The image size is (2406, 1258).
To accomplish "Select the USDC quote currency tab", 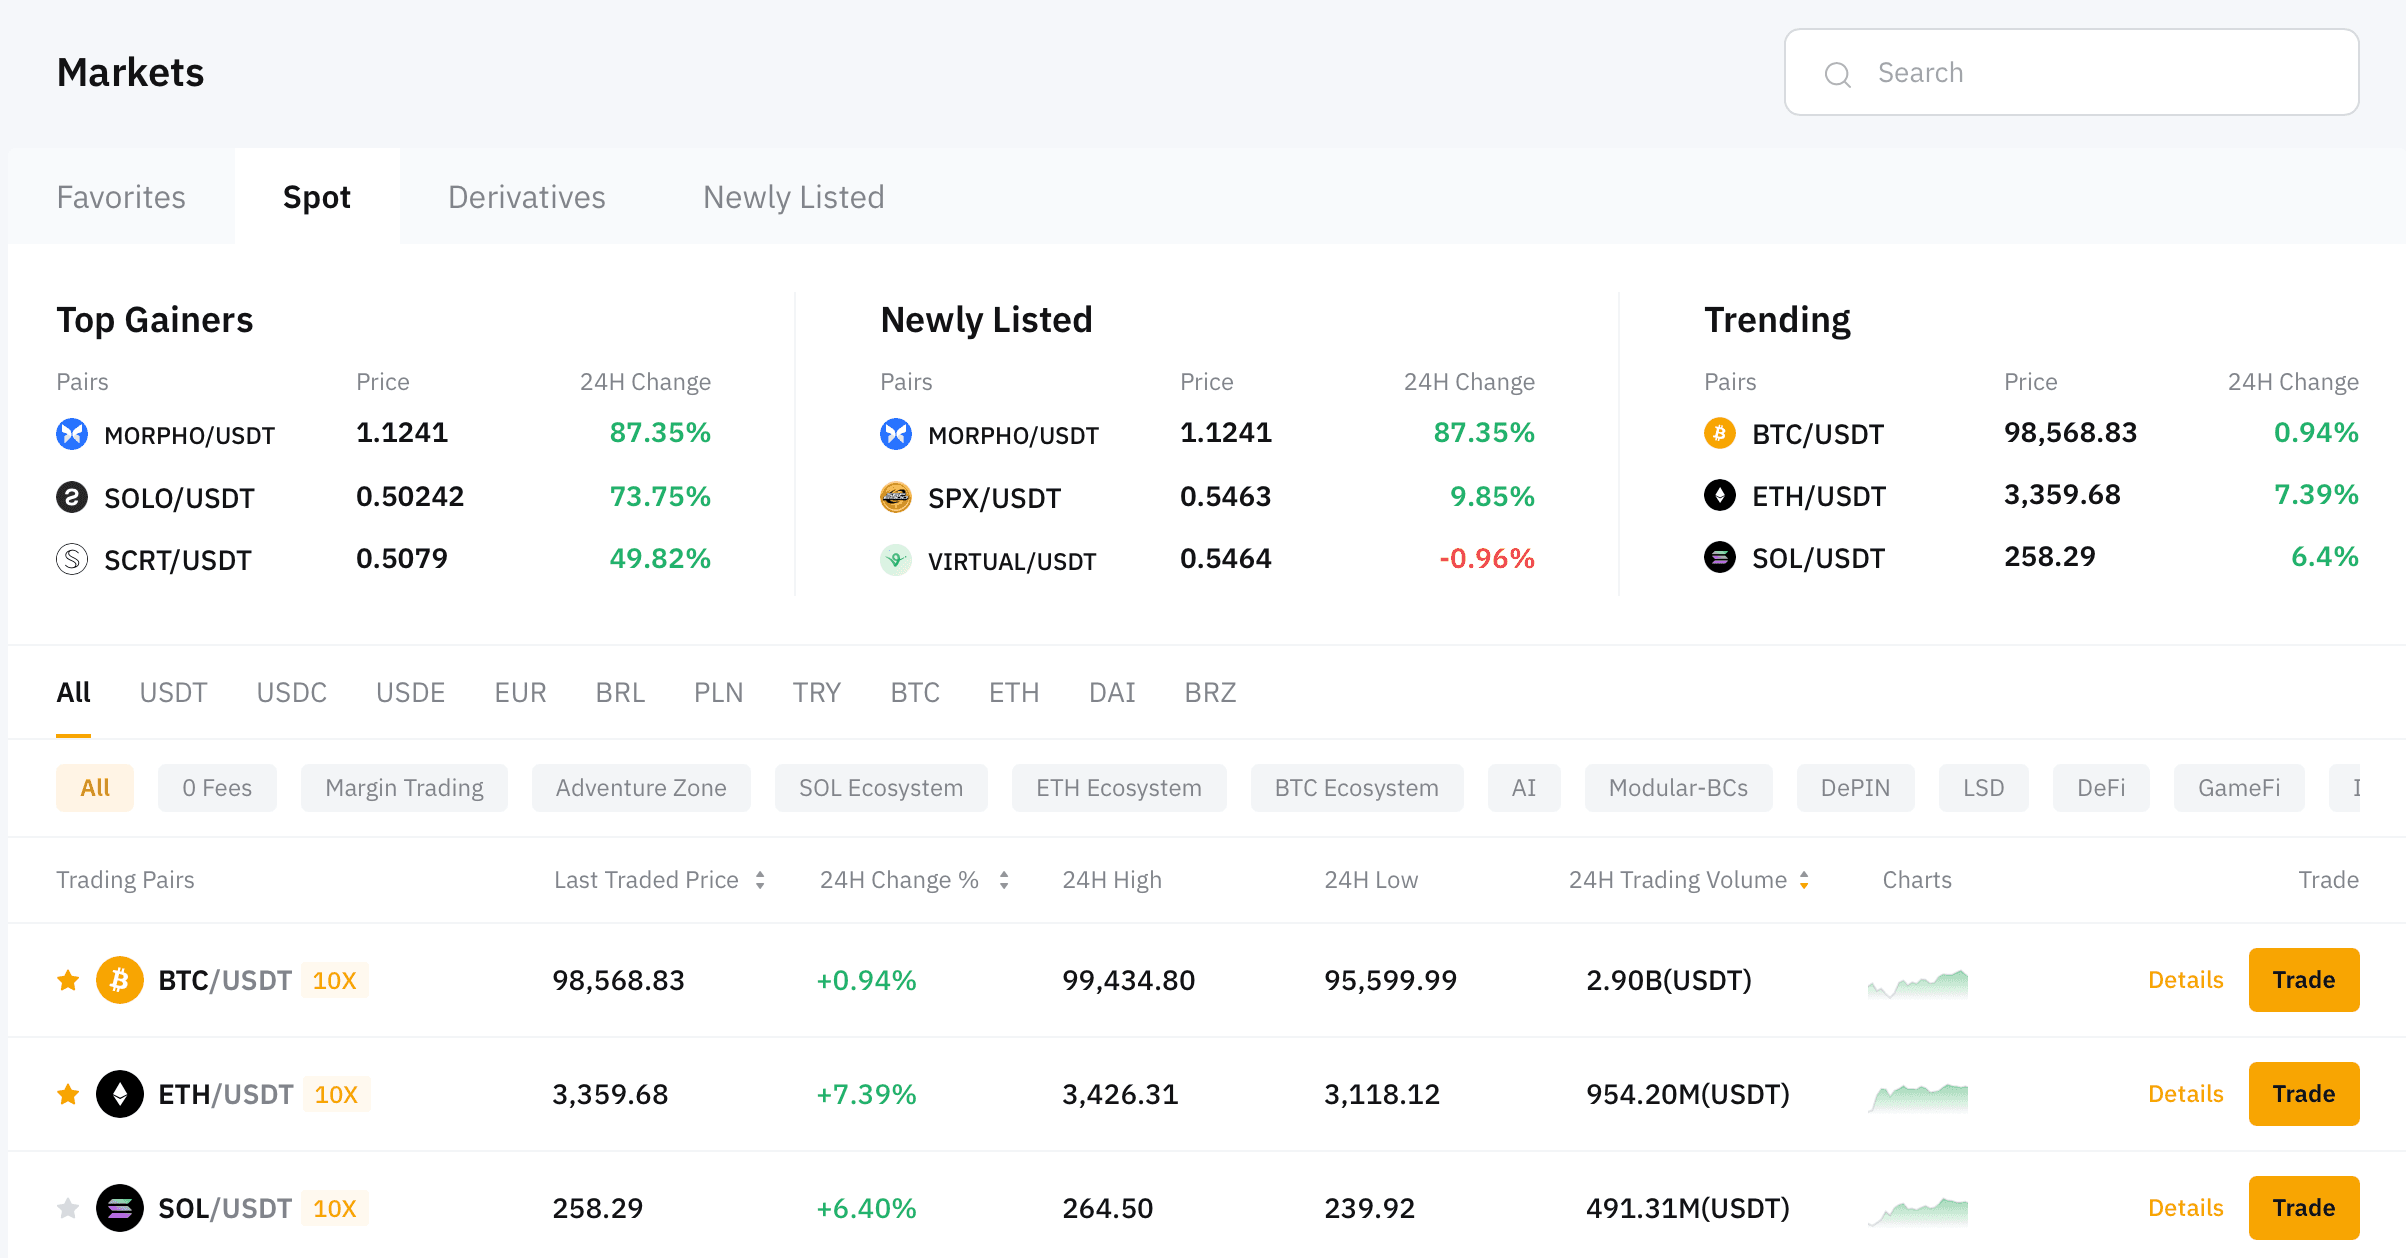I will (x=291, y=692).
